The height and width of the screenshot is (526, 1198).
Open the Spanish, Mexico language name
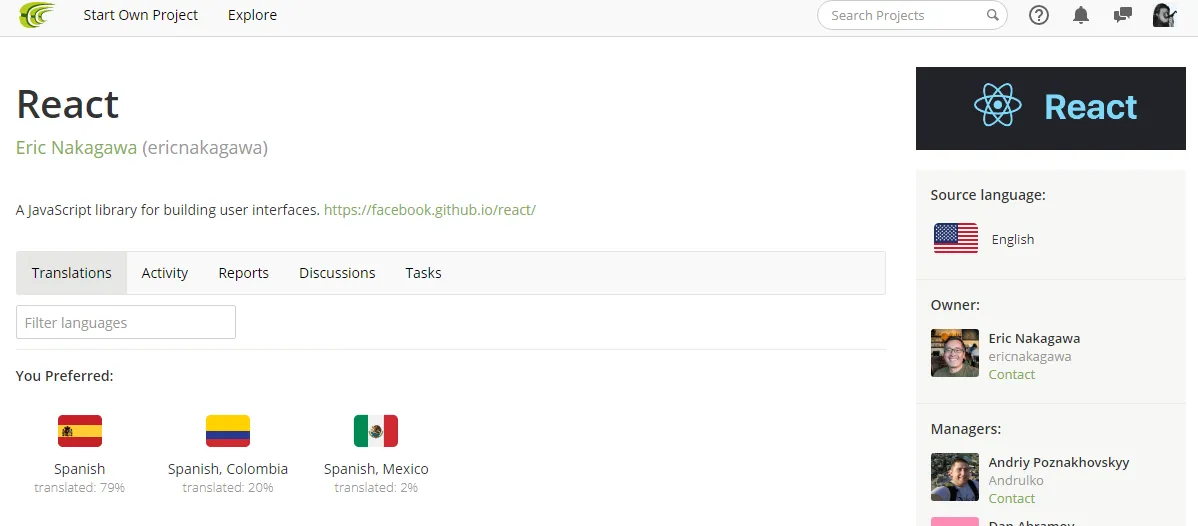[376, 469]
